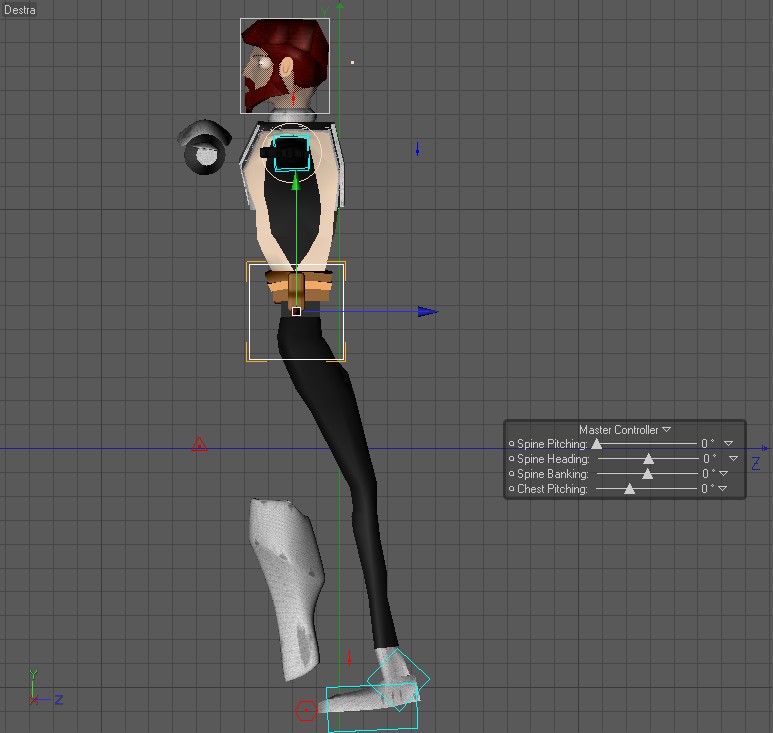The image size is (773, 733).
Task: Toggle the Chest Pitching keyframe circle
Action: pyautogui.click(x=511, y=489)
